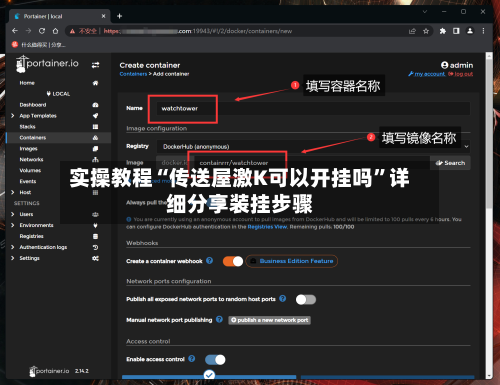
Task: Click the Name input field
Action: click(313, 109)
